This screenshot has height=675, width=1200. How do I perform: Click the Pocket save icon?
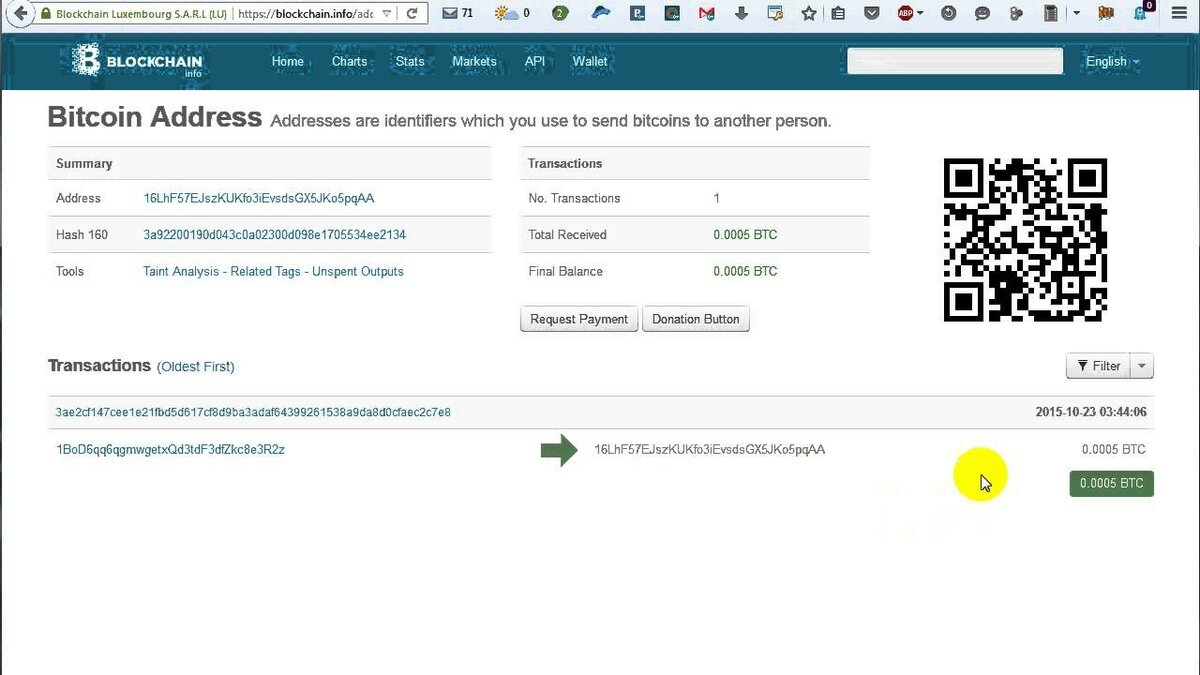(x=872, y=14)
